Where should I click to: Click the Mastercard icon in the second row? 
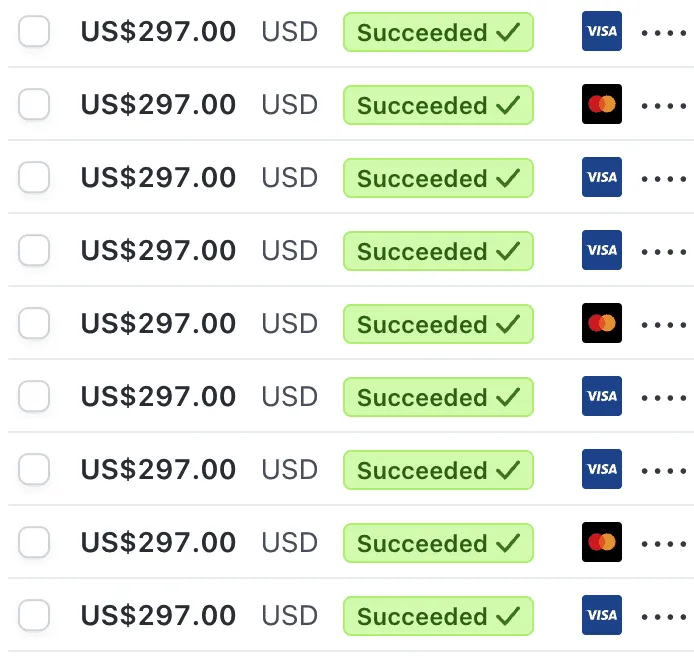601,104
